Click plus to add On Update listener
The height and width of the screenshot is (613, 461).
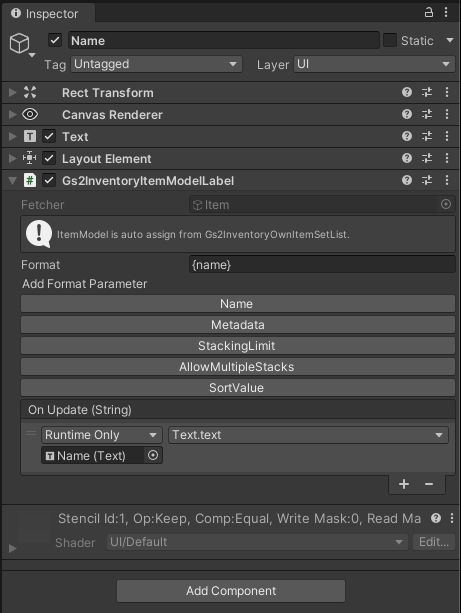pyautogui.click(x=404, y=484)
